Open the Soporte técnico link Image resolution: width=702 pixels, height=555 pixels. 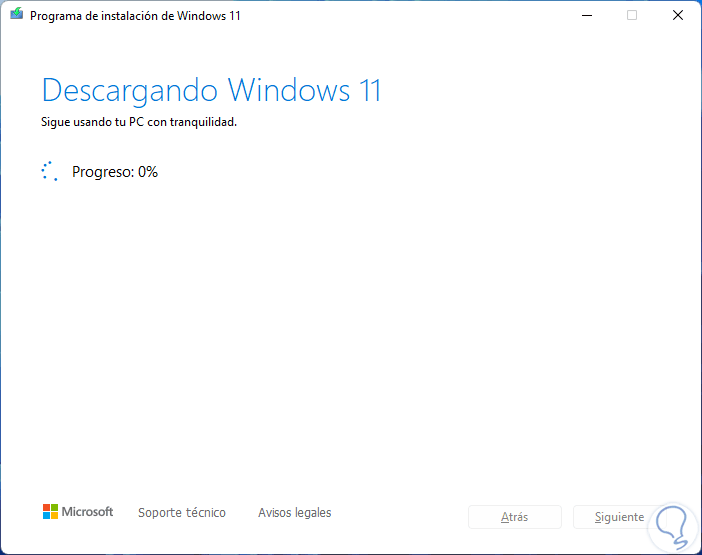tap(182, 512)
